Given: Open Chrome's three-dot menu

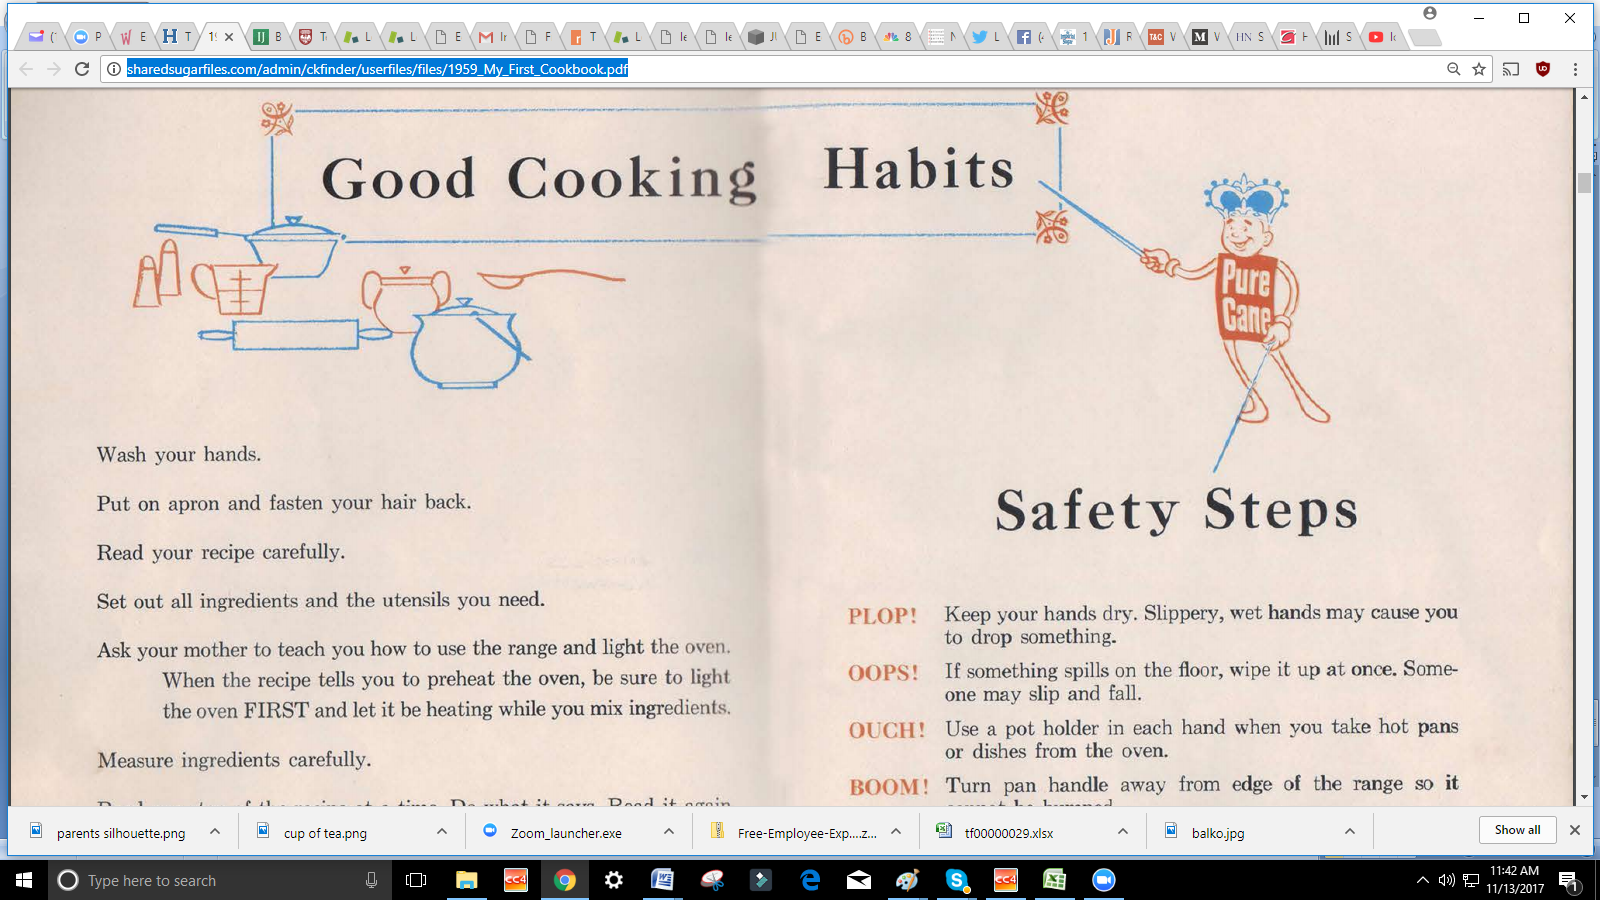Looking at the screenshot, I should (x=1575, y=69).
